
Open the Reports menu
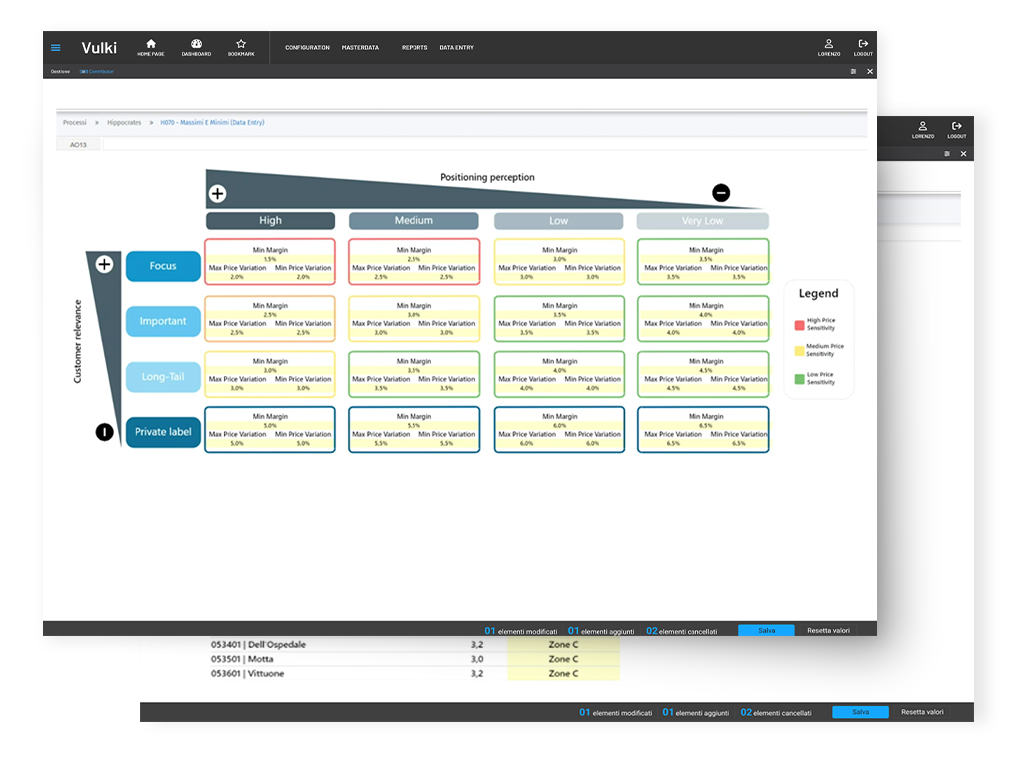414,48
